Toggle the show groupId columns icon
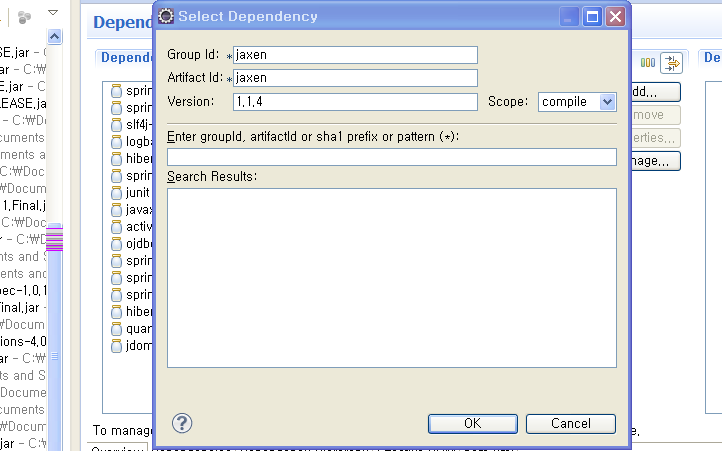The height and width of the screenshot is (451, 722). (x=647, y=63)
